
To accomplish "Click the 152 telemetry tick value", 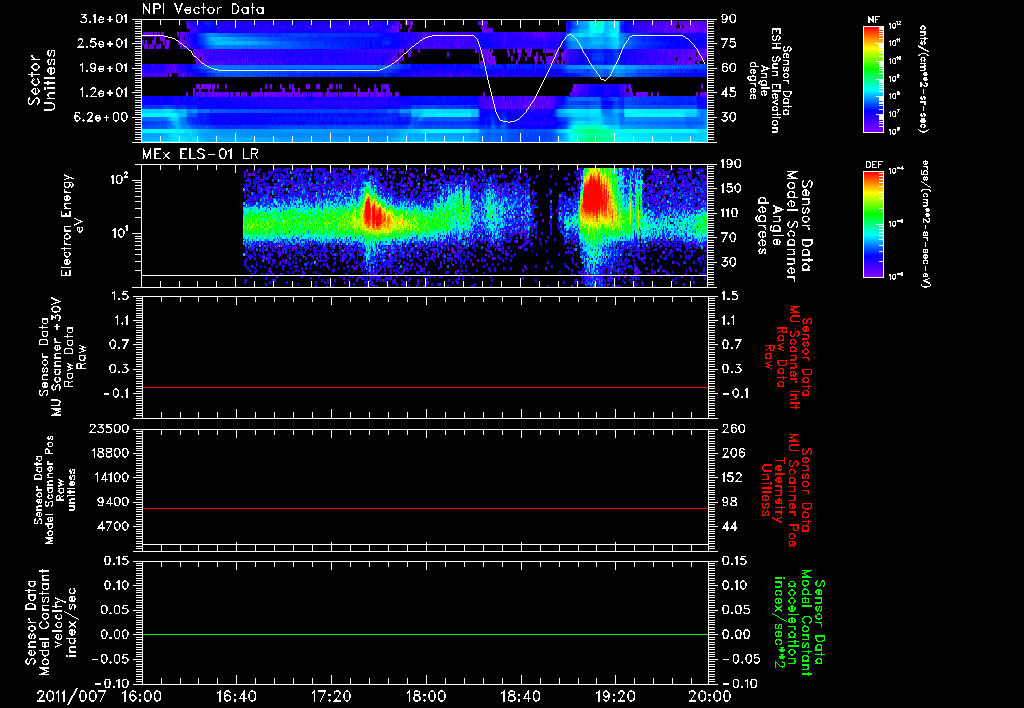I will pyautogui.click(x=731, y=477).
